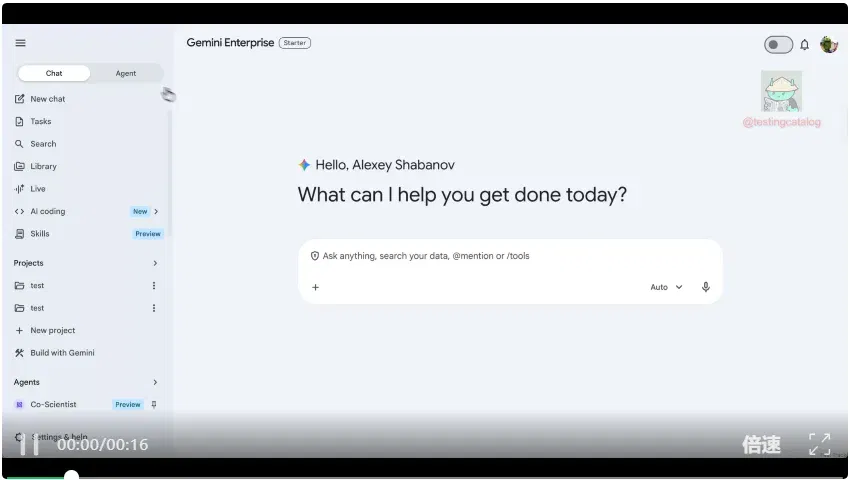
Task: Click the AI coding brackets icon
Action: (x=20, y=212)
